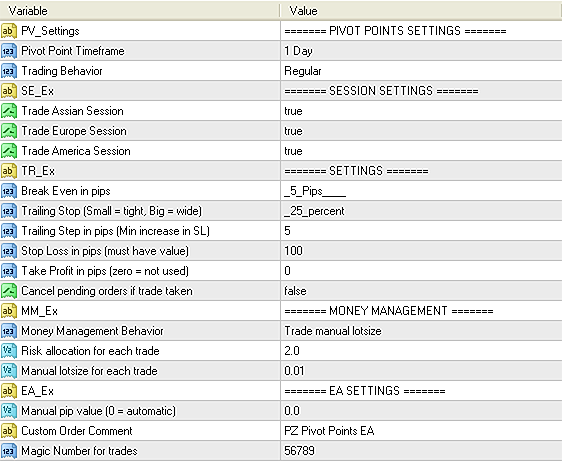562x463 pixels.
Task: Open the Pivot Point Timeframe 1 Day dropdown
Action: [x=421, y=51]
